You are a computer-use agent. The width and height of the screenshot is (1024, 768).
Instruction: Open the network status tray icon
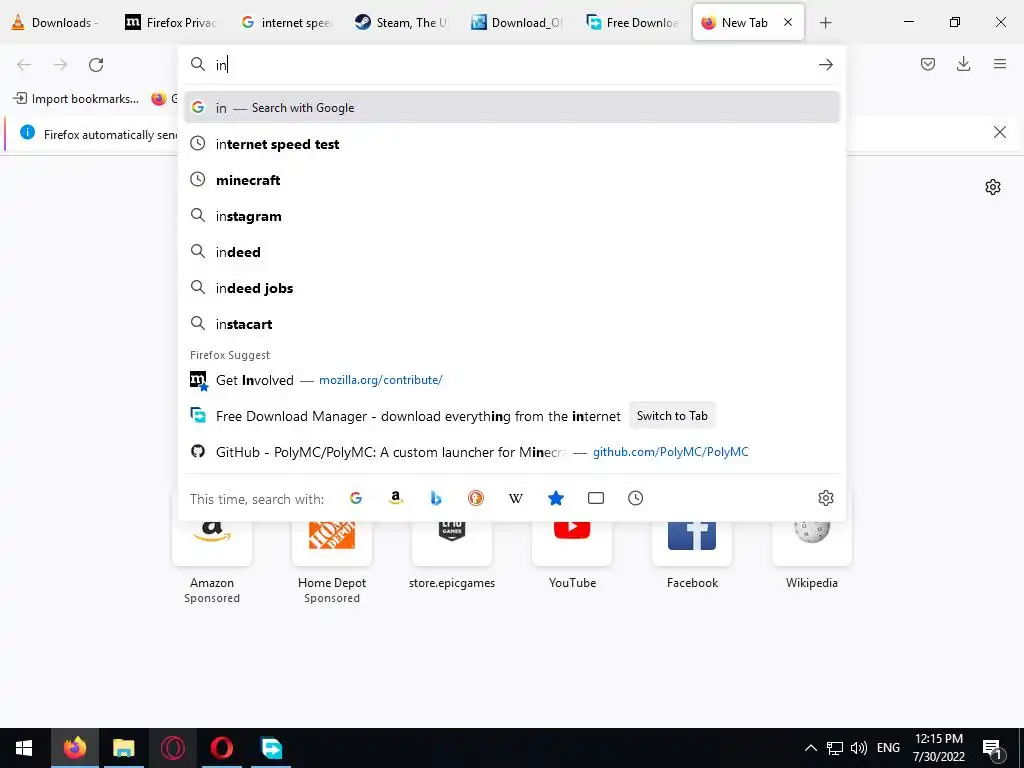835,748
